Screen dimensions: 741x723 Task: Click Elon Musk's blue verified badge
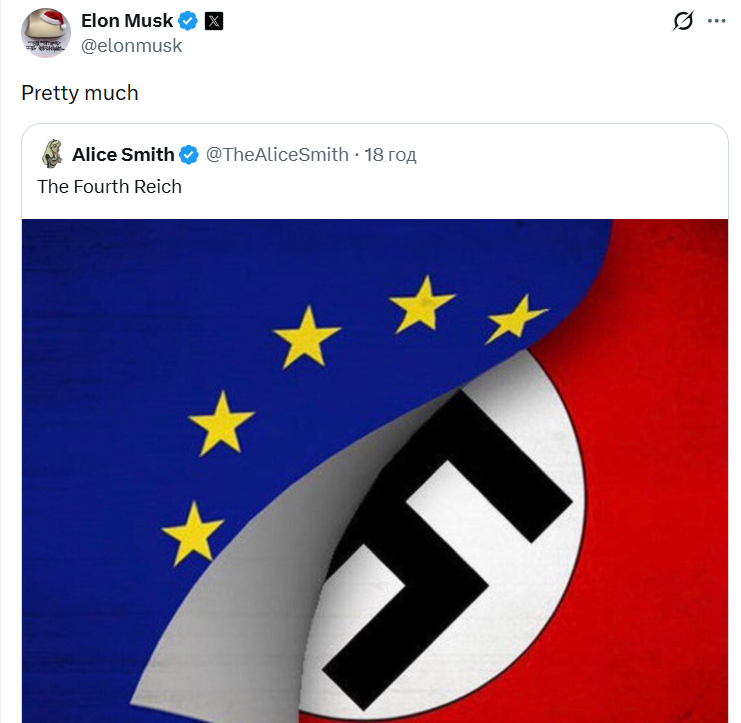pos(188,21)
